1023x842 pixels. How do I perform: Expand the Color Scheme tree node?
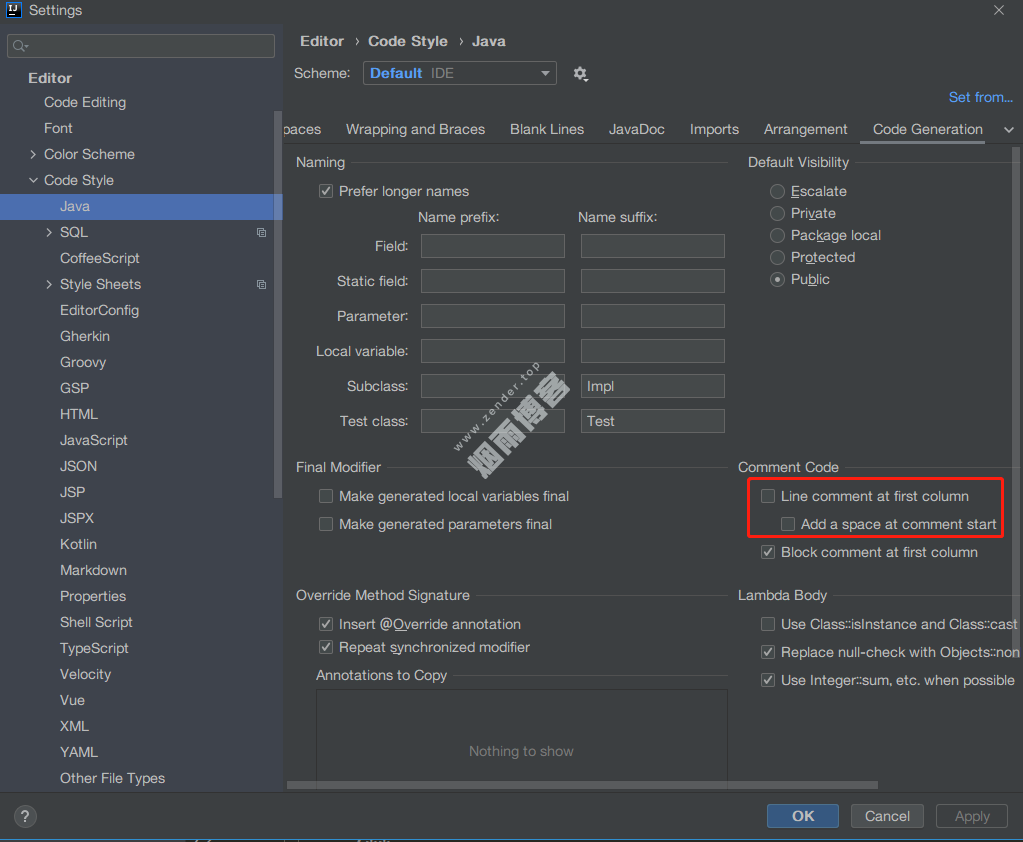(x=34, y=154)
